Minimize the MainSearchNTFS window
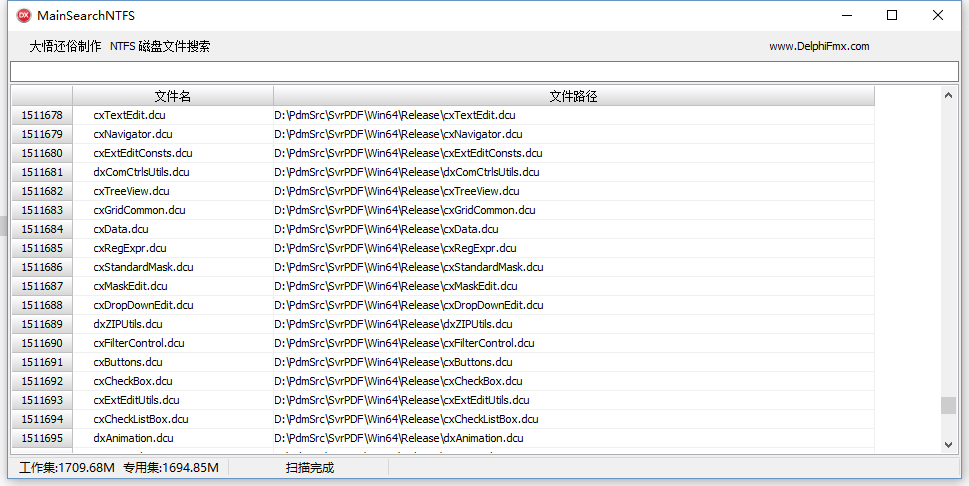This screenshot has width=969, height=486. point(846,15)
